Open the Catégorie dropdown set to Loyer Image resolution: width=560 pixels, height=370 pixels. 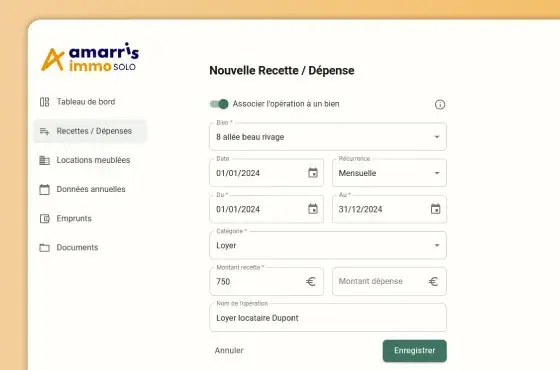coord(328,245)
